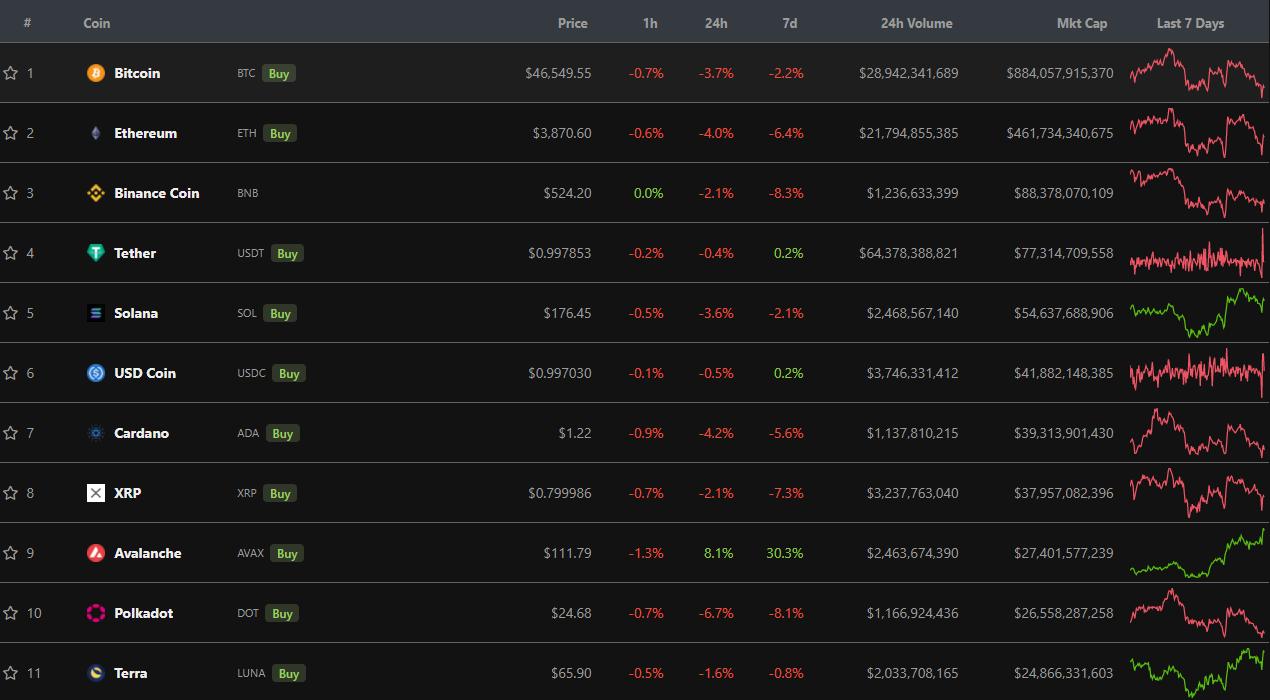Image resolution: width=1270 pixels, height=700 pixels.
Task: Open Bitcoin's 7-day sparkline chart
Action: (1197, 73)
